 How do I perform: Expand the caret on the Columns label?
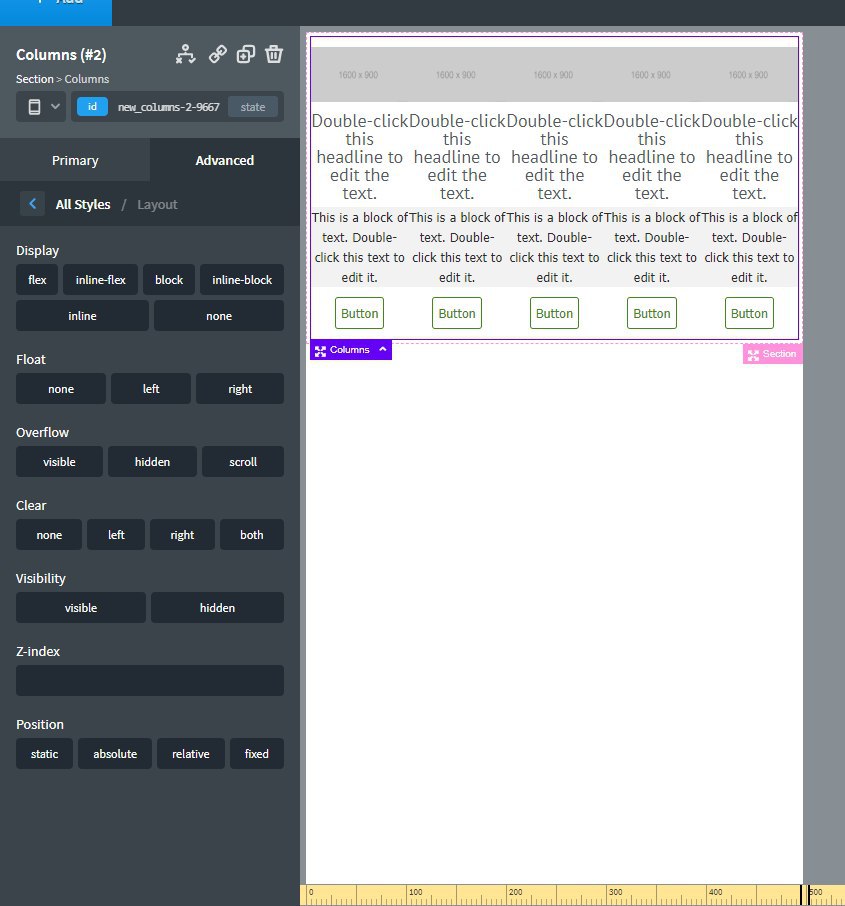[383, 349]
